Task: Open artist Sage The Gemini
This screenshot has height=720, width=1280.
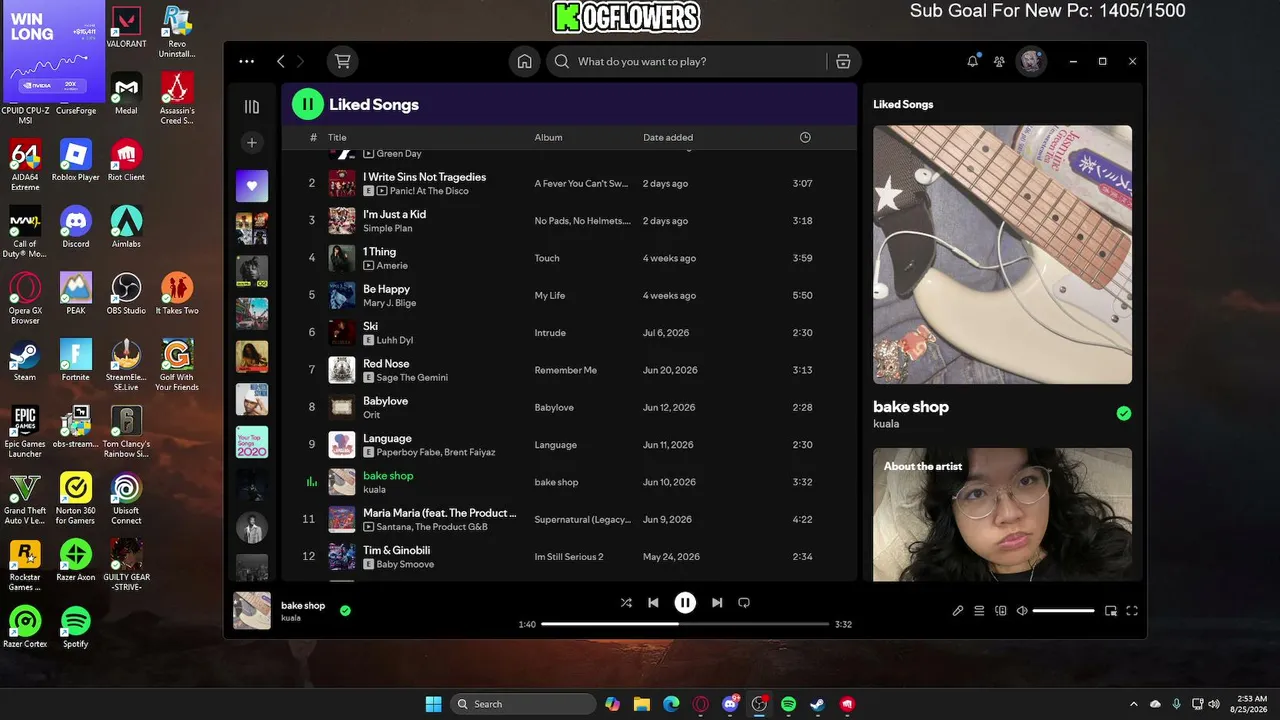Action: coord(412,378)
